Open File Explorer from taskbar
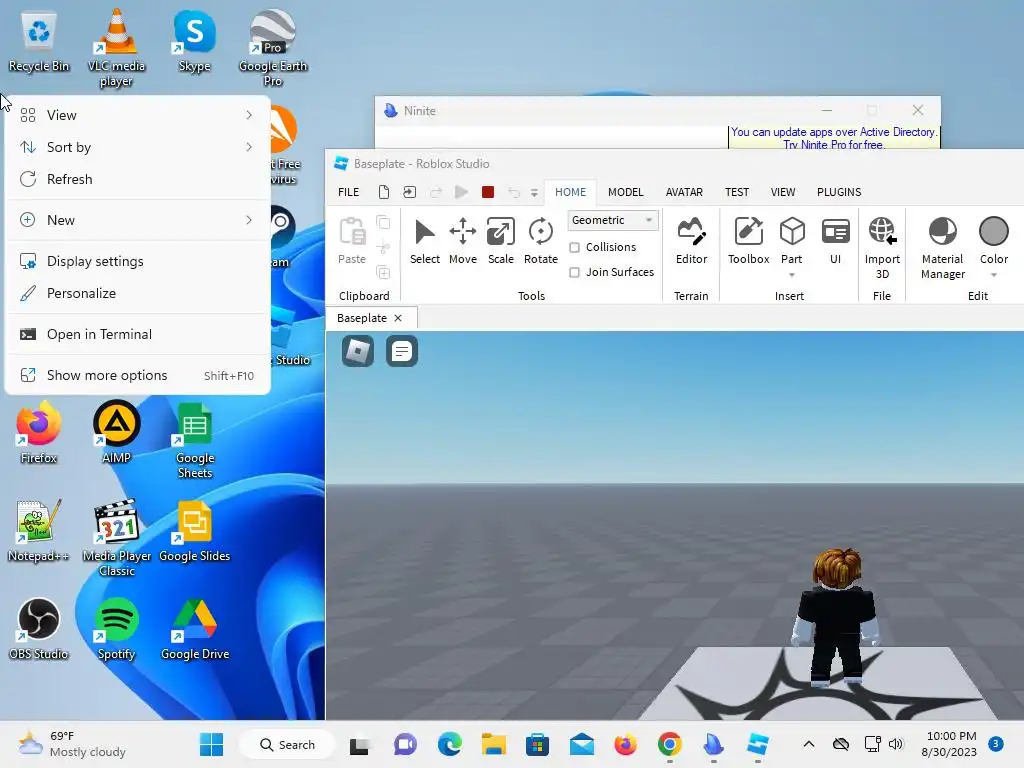This screenshot has height=768, width=1024. (494, 744)
